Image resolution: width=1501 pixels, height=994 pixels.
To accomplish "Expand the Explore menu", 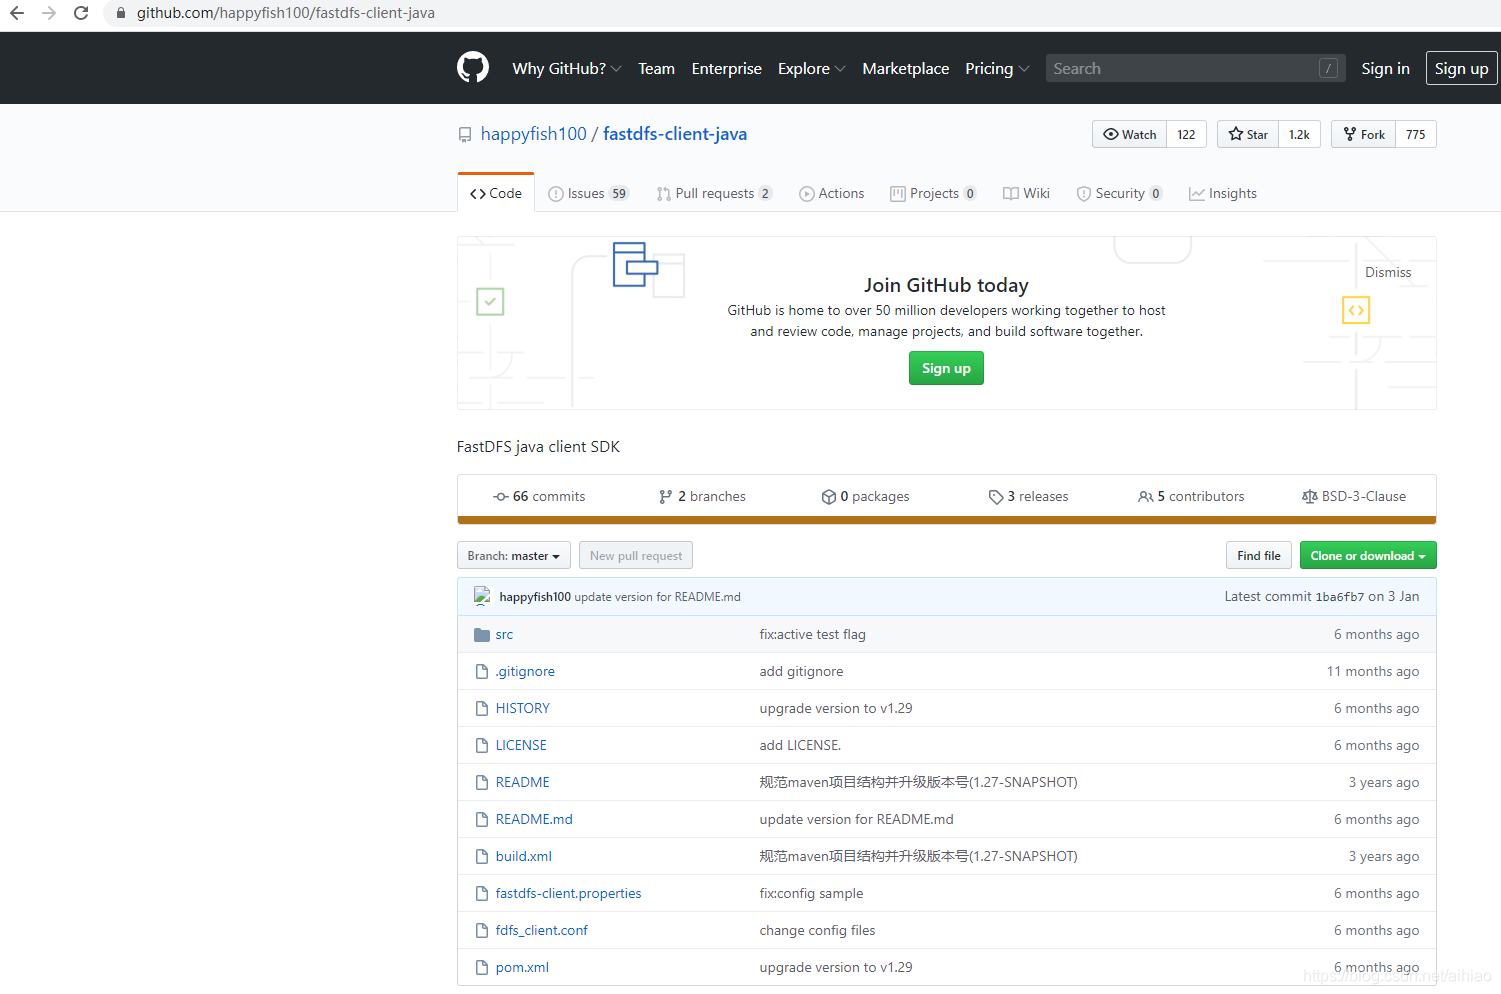I will 812,69.
